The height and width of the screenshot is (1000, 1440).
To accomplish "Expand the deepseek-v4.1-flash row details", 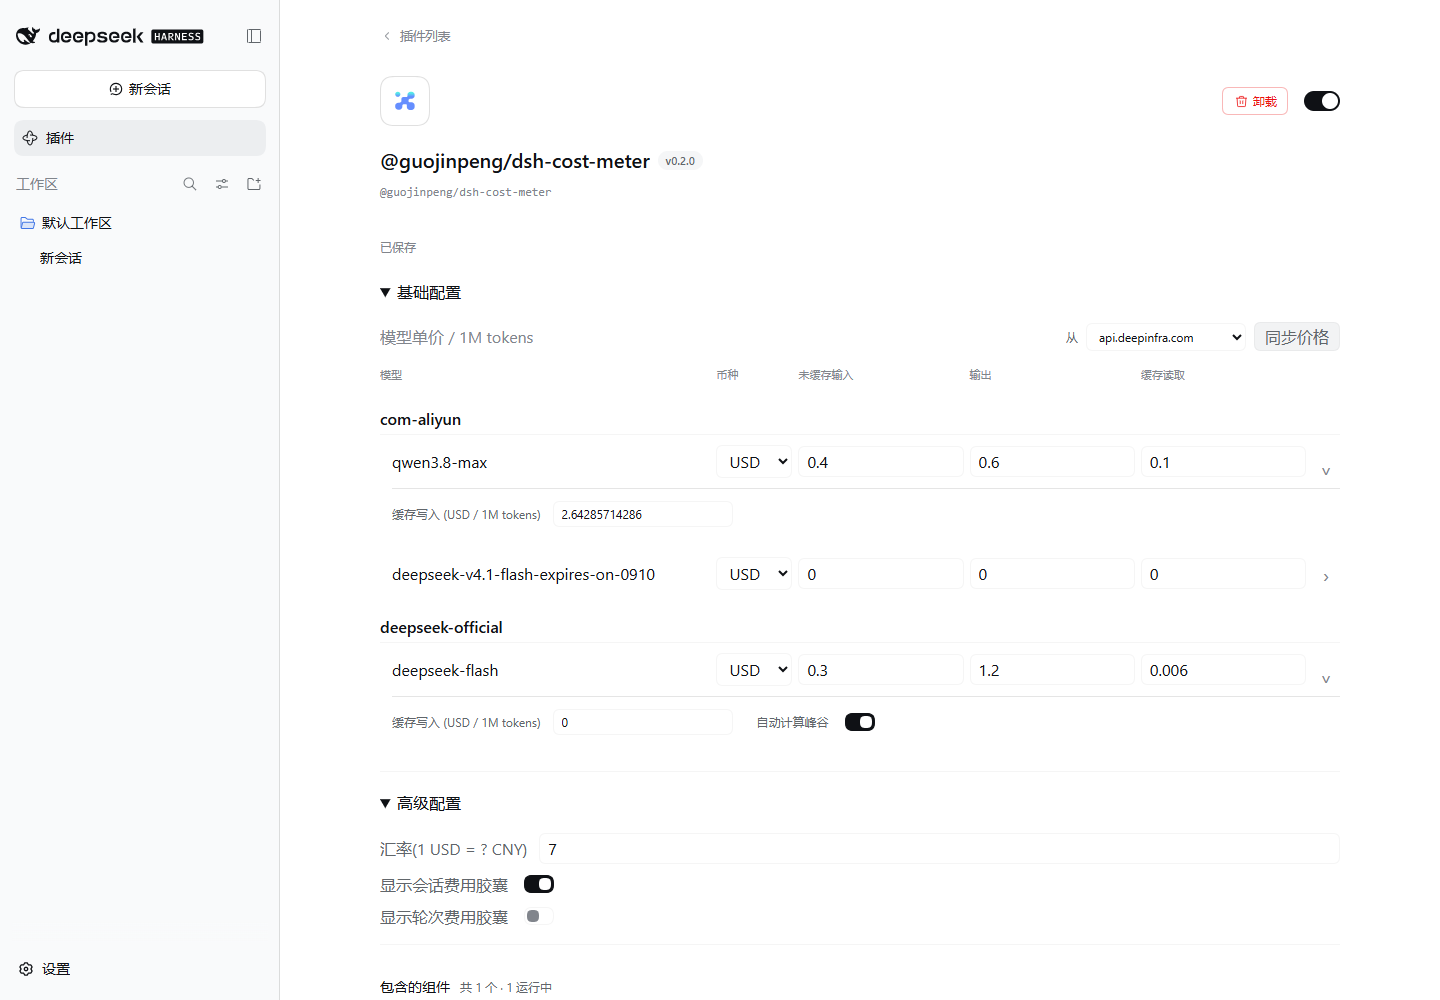I will [1326, 577].
